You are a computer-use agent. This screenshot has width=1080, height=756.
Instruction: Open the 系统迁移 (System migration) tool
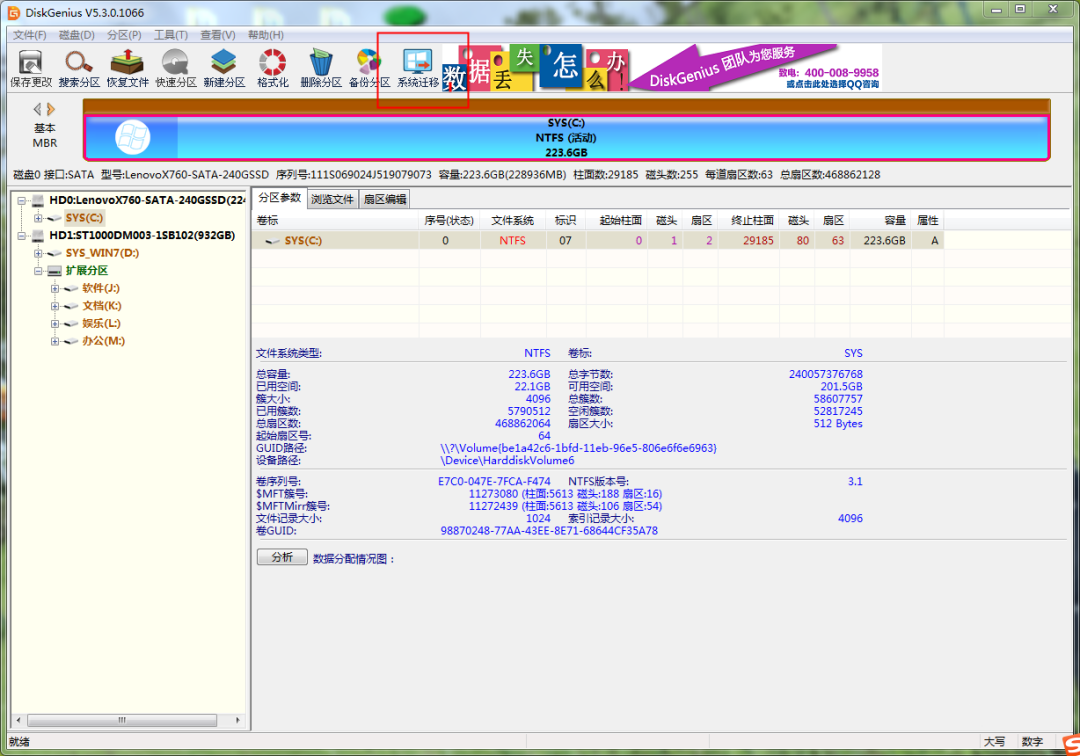tap(418, 66)
